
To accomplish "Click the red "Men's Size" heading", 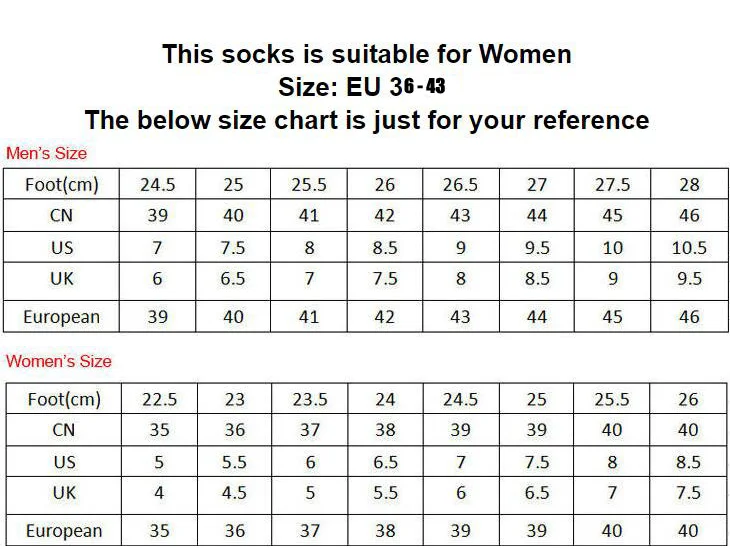I will pyautogui.click(x=46, y=153).
